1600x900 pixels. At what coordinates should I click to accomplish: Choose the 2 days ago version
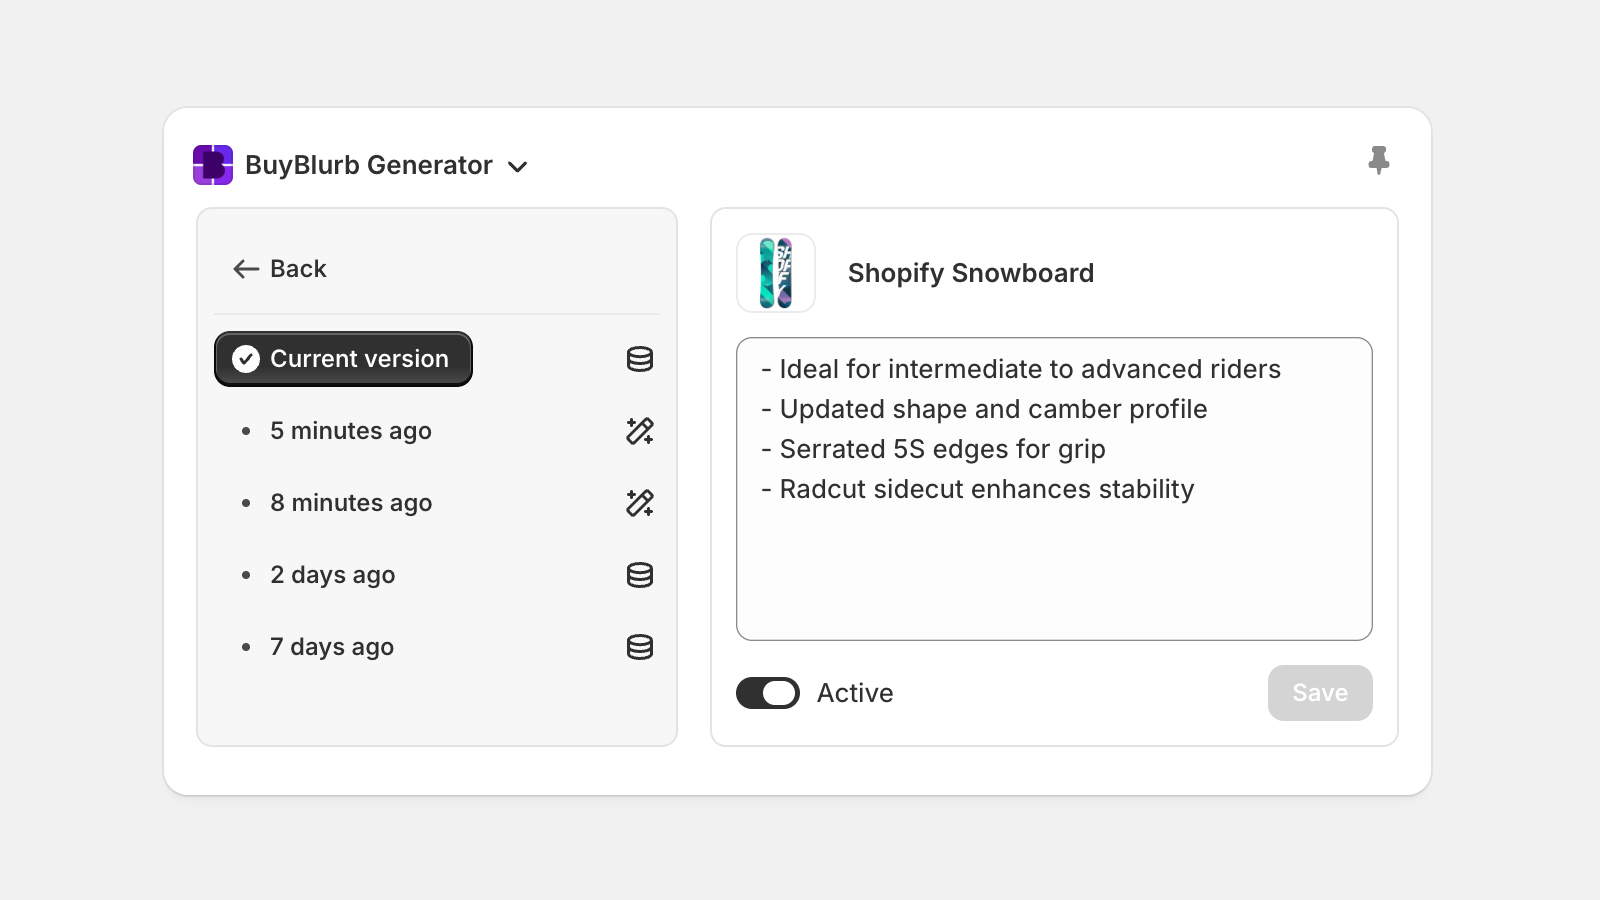click(x=333, y=575)
